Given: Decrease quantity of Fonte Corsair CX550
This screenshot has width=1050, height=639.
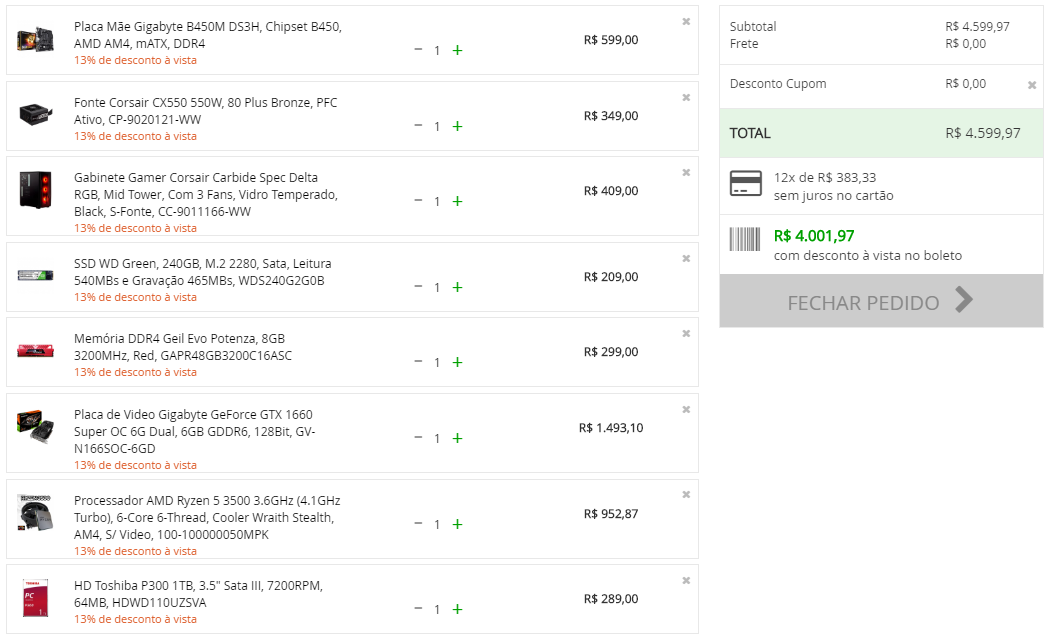Looking at the screenshot, I should [x=419, y=125].
